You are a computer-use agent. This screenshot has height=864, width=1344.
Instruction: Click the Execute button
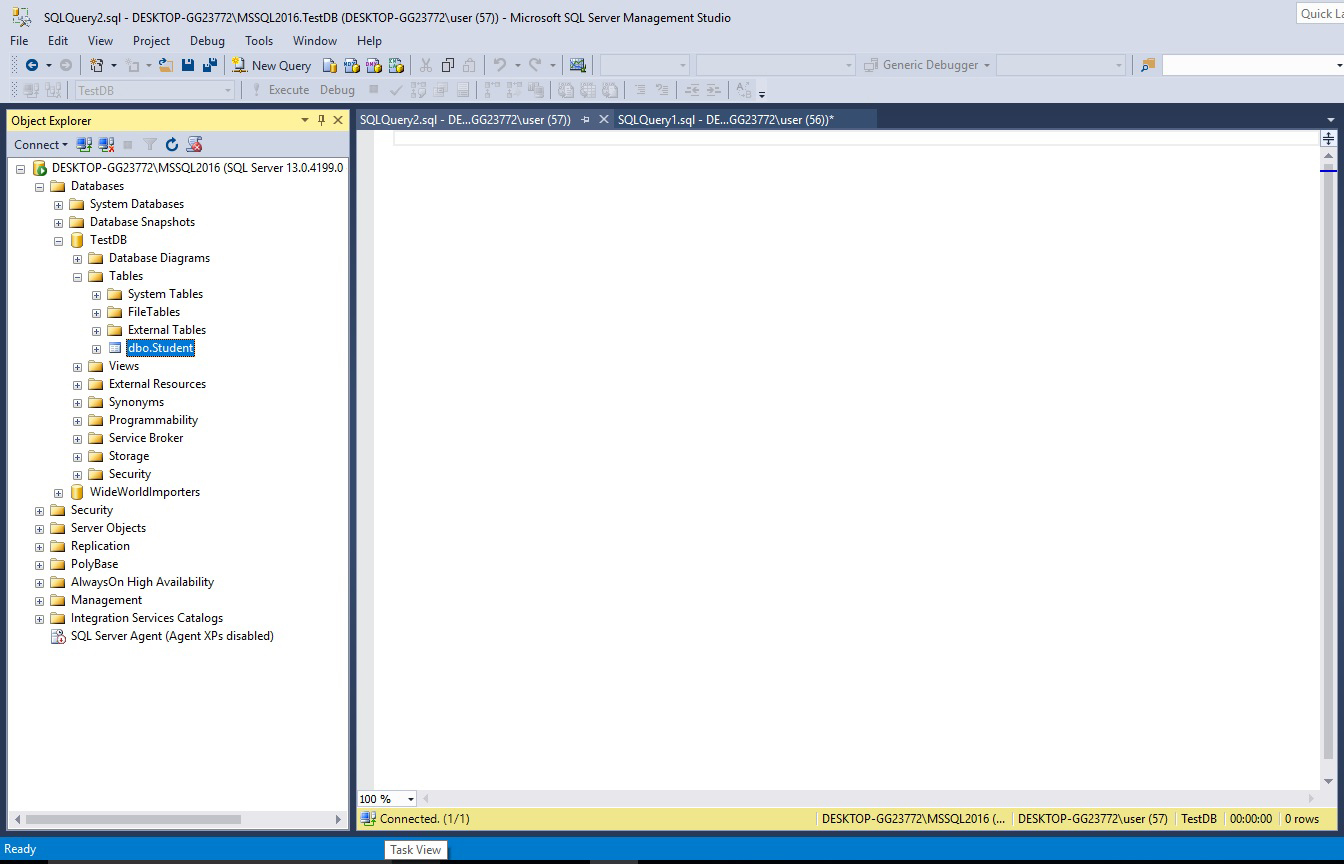280,89
